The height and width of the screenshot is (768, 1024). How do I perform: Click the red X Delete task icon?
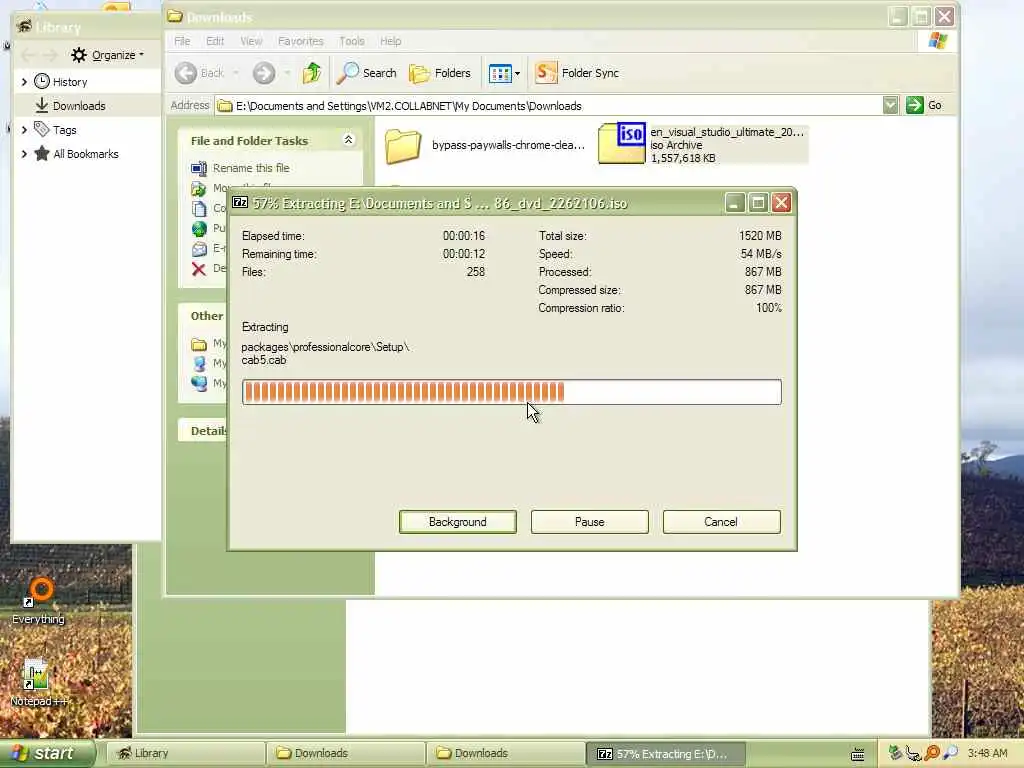[x=199, y=268]
